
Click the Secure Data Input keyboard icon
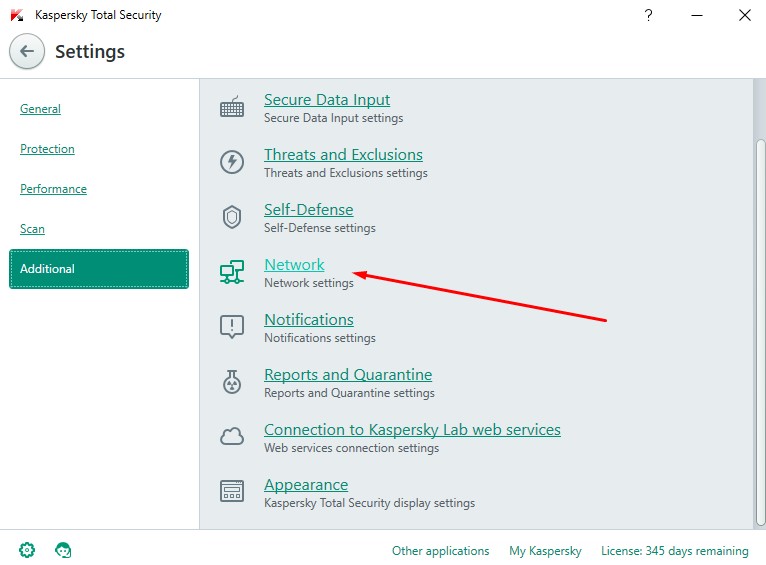pos(232,107)
